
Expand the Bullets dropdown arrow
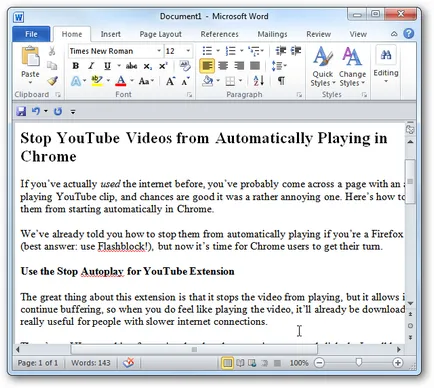[218, 51]
